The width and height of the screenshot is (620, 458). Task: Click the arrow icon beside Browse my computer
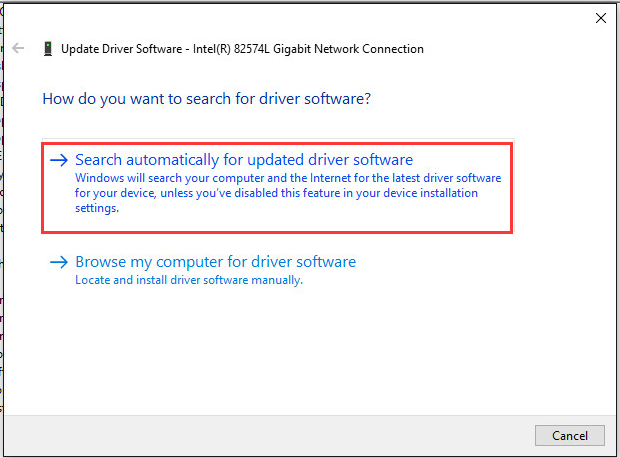pos(60,263)
